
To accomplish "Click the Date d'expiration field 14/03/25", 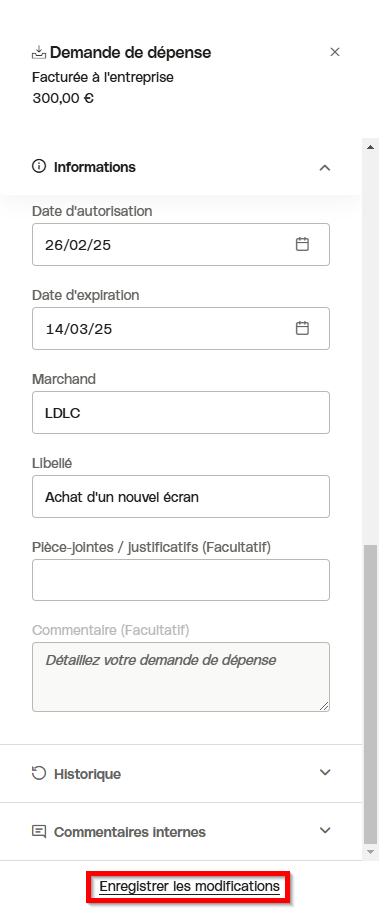I will click(x=181, y=329).
